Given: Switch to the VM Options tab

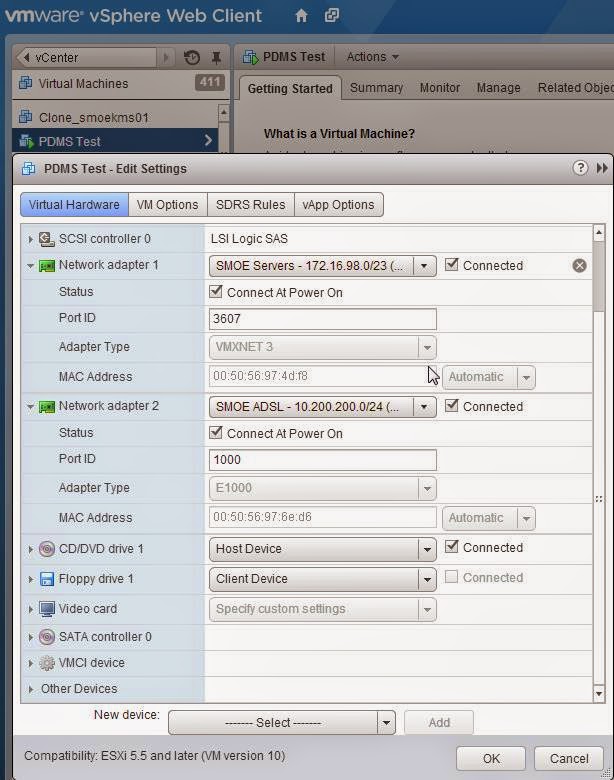Looking at the screenshot, I should (x=168, y=205).
